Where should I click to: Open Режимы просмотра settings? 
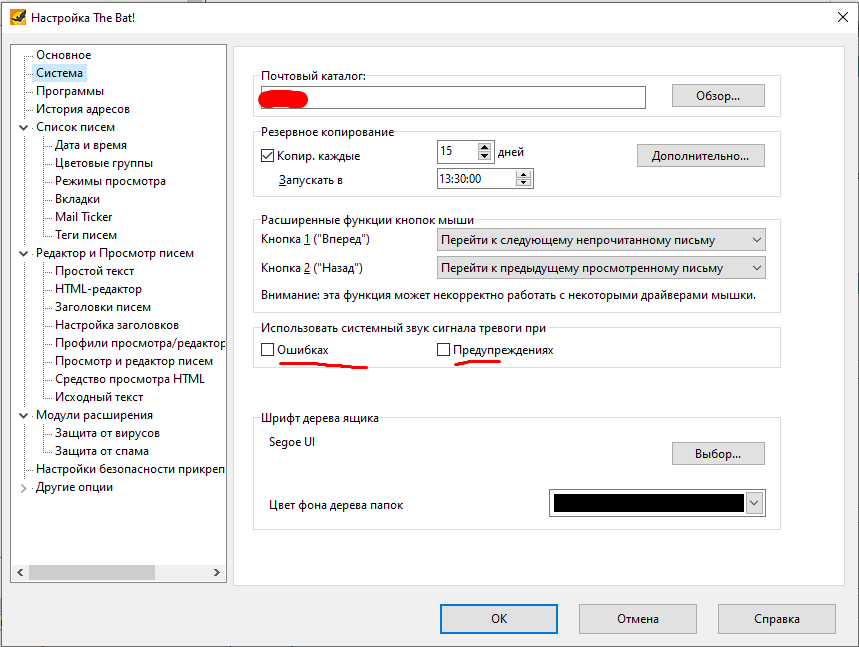point(110,181)
